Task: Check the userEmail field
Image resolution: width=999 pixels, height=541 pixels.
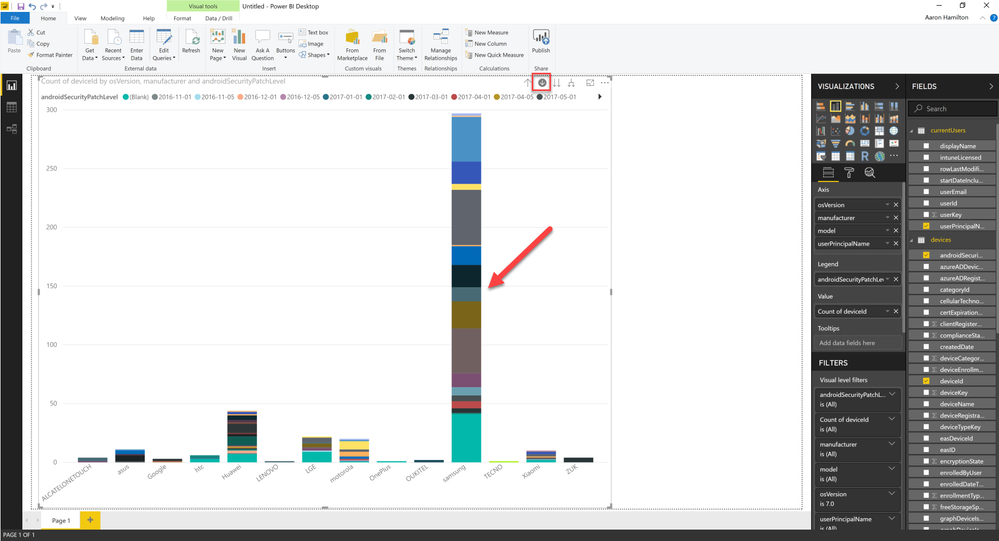Action: [926, 192]
